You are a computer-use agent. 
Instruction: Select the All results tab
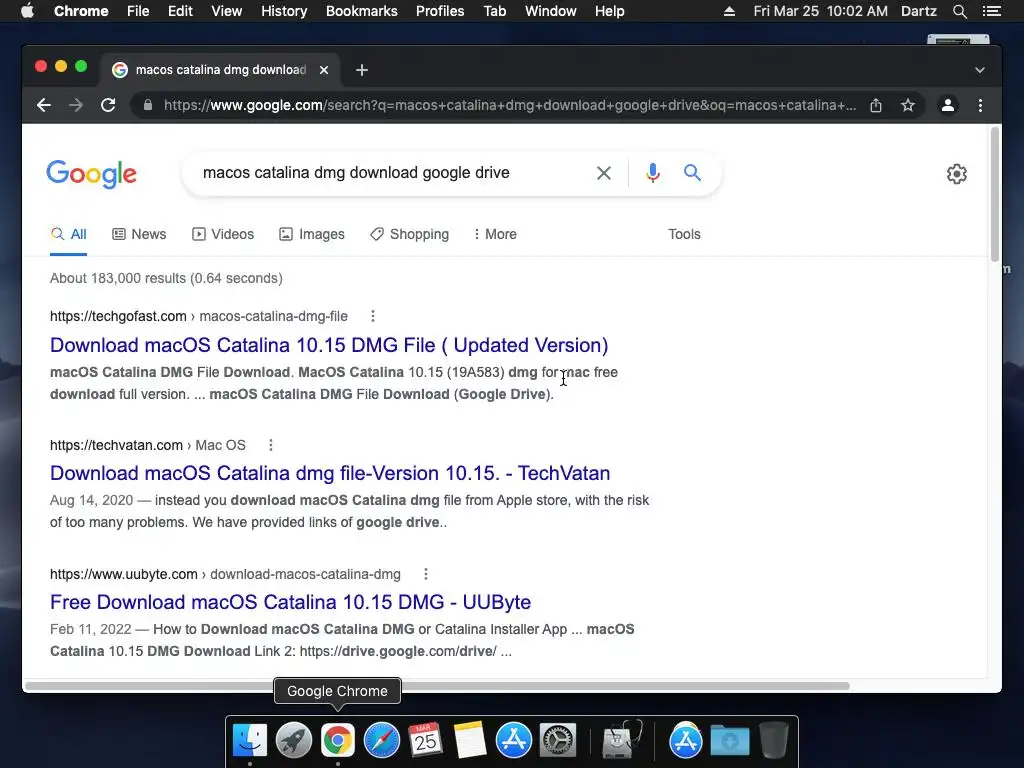pyautogui.click(x=69, y=234)
